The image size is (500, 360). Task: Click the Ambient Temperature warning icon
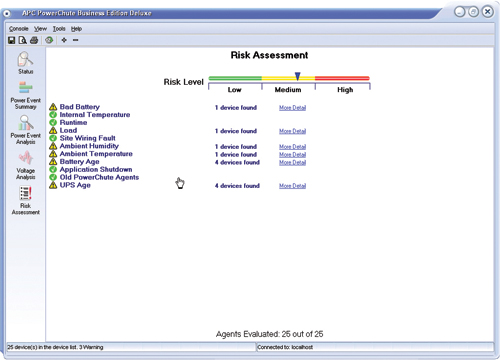tap(53, 154)
